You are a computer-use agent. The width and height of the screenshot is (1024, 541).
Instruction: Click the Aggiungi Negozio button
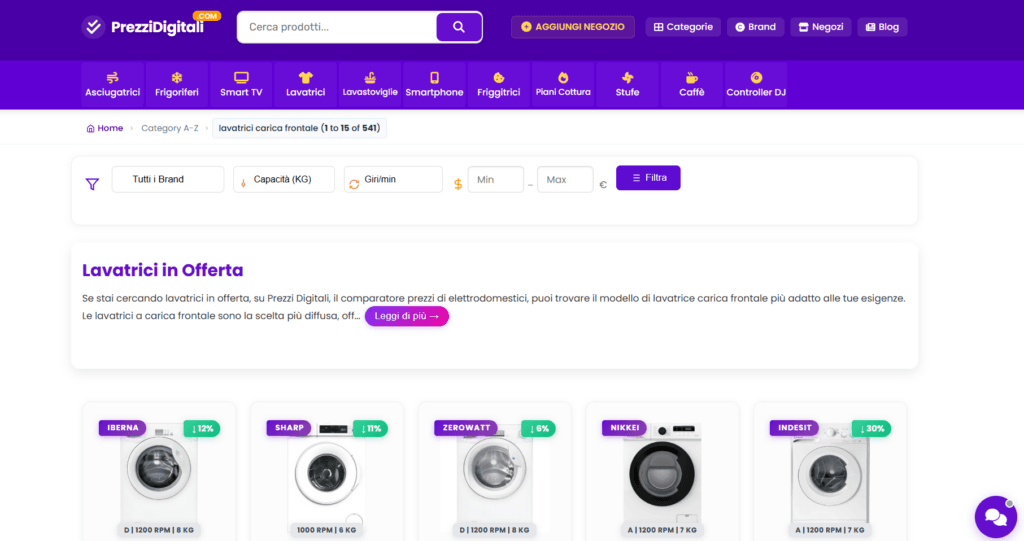pos(573,27)
